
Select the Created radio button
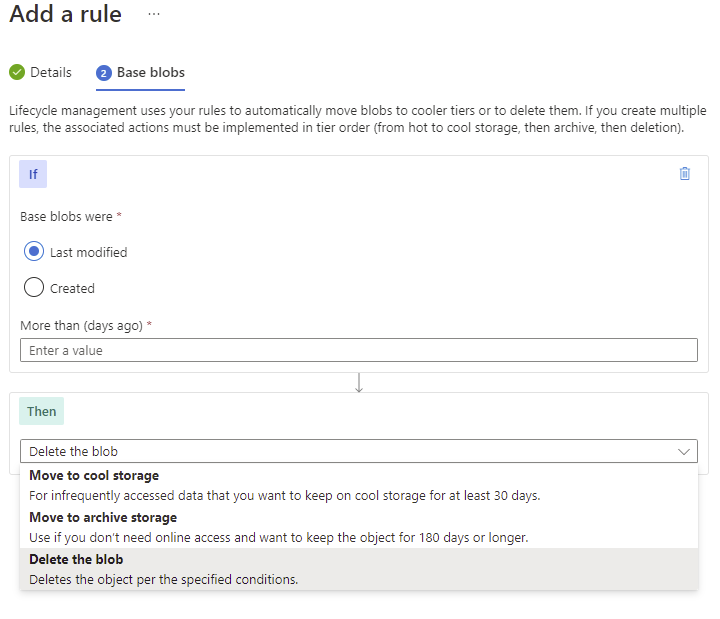pos(34,288)
